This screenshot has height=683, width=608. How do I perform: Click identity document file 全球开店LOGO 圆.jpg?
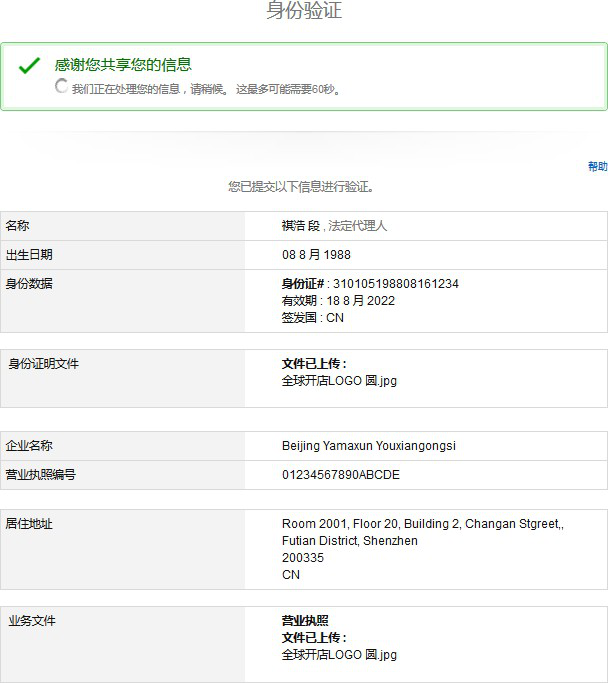339,381
